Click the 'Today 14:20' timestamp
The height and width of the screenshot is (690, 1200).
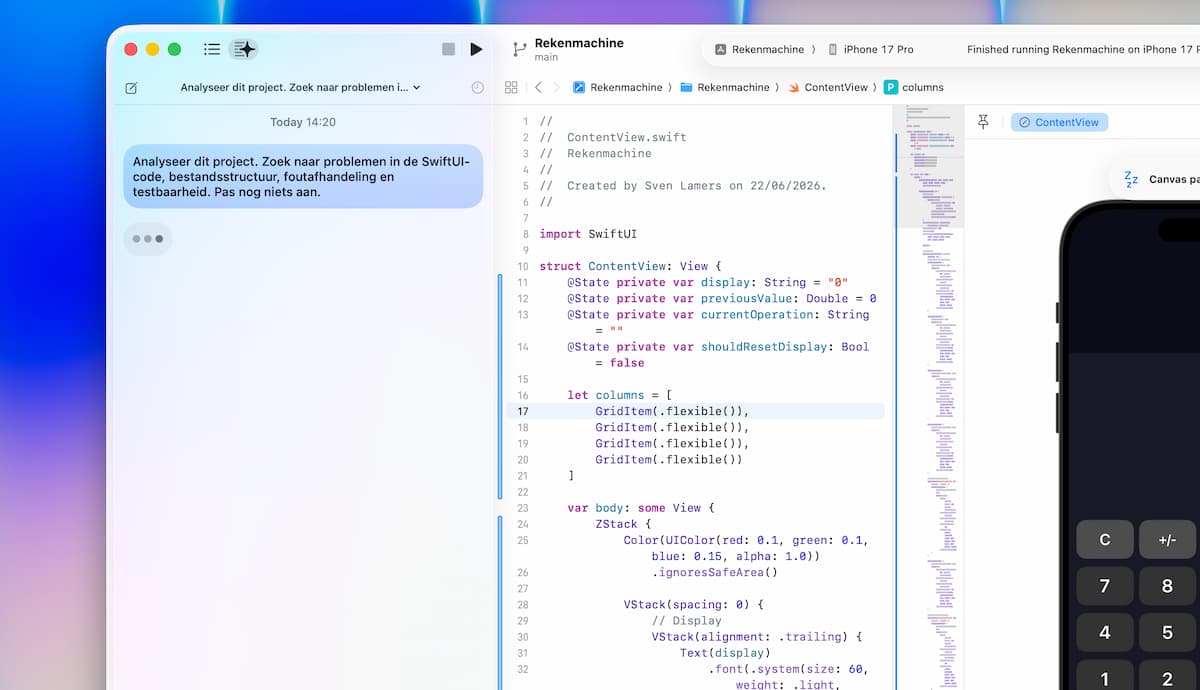(303, 122)
